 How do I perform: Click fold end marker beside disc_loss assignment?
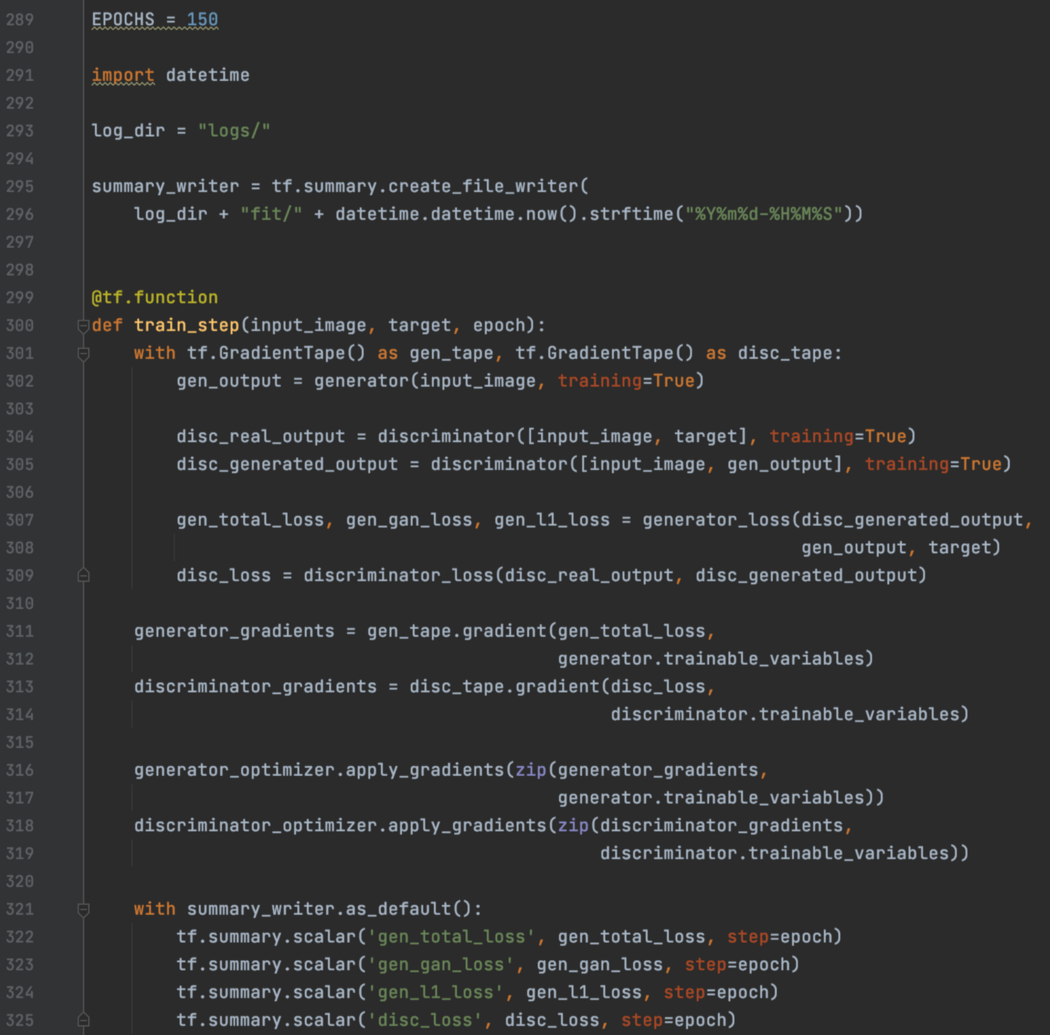[x=83, y=576]
